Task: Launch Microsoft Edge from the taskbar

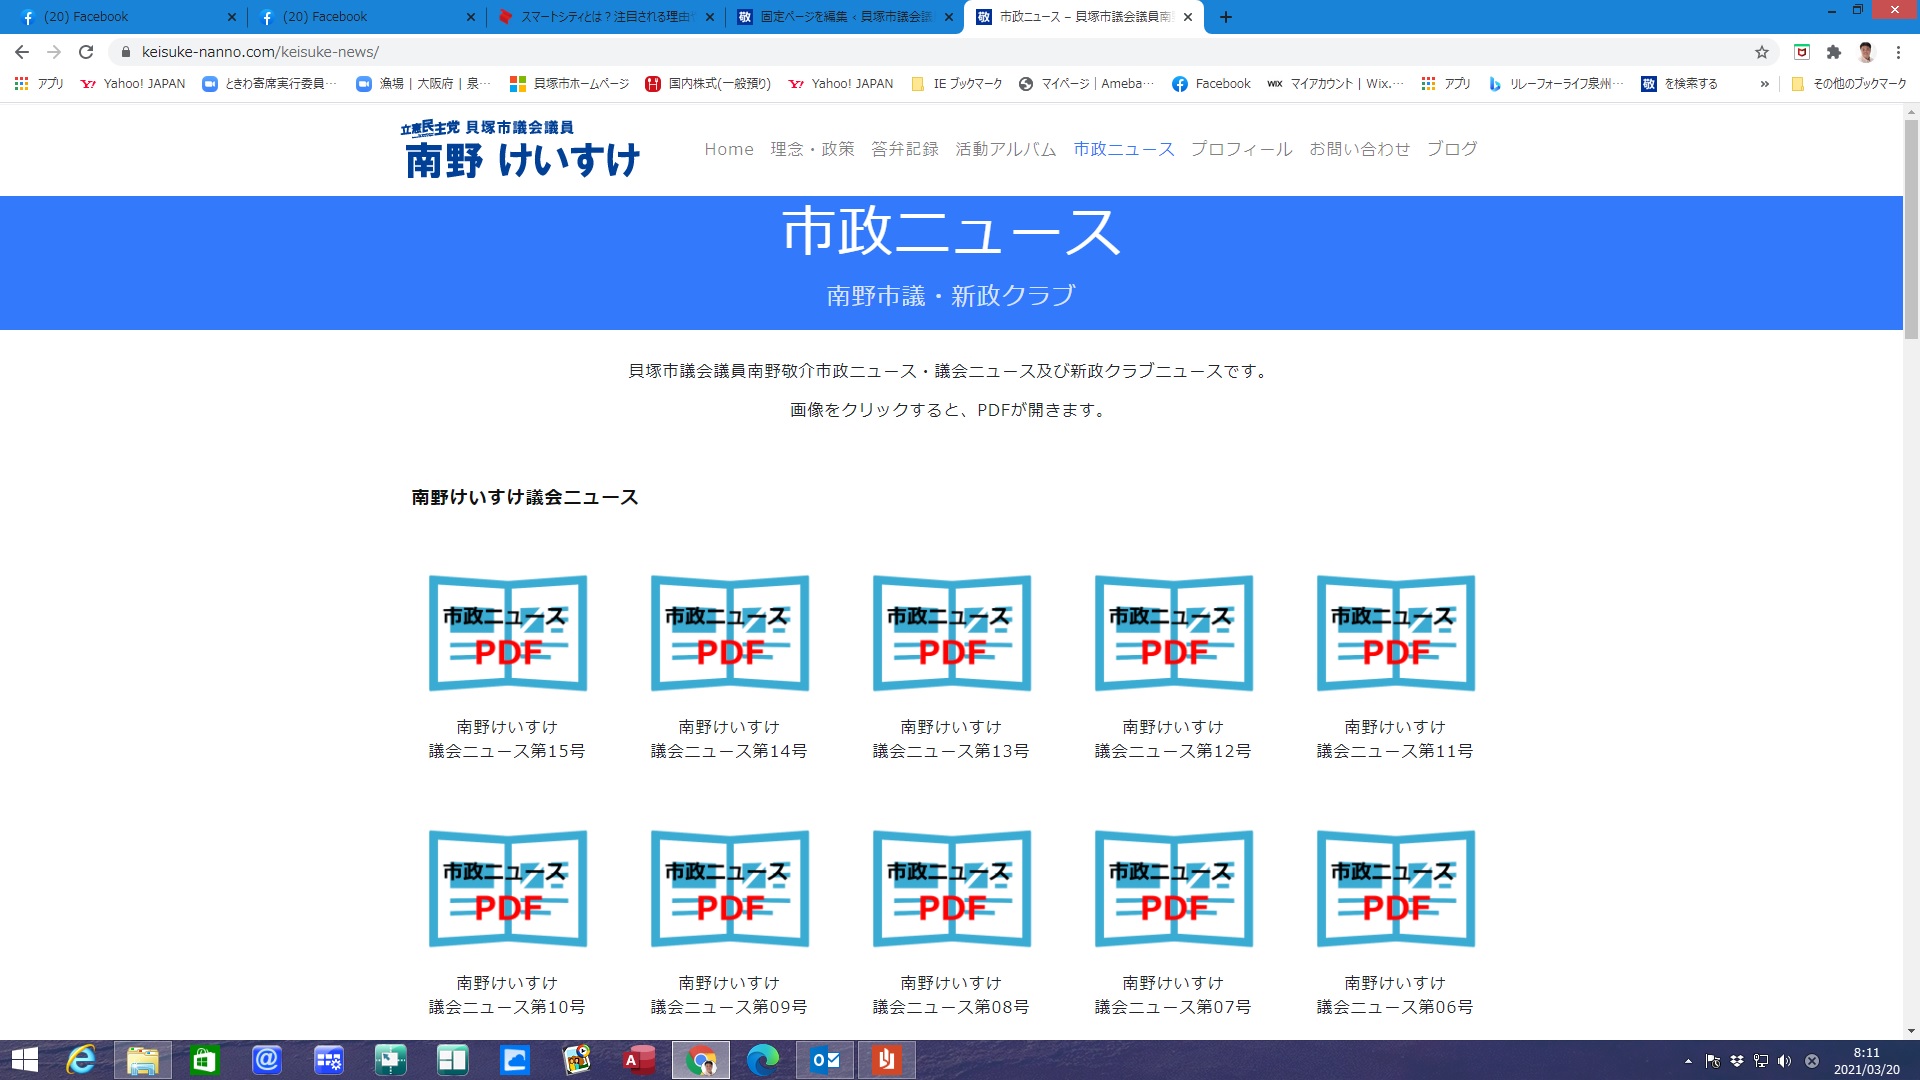Action: 762,1060
